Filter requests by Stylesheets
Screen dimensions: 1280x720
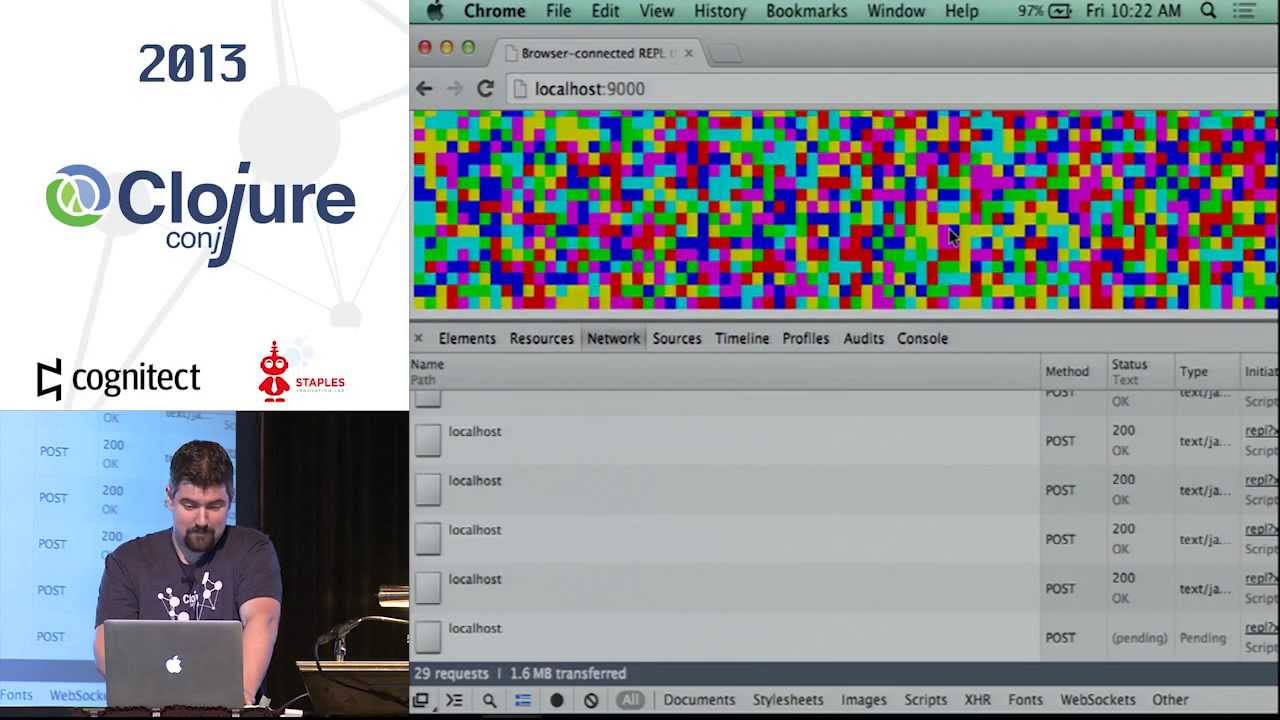pos(788,700)
